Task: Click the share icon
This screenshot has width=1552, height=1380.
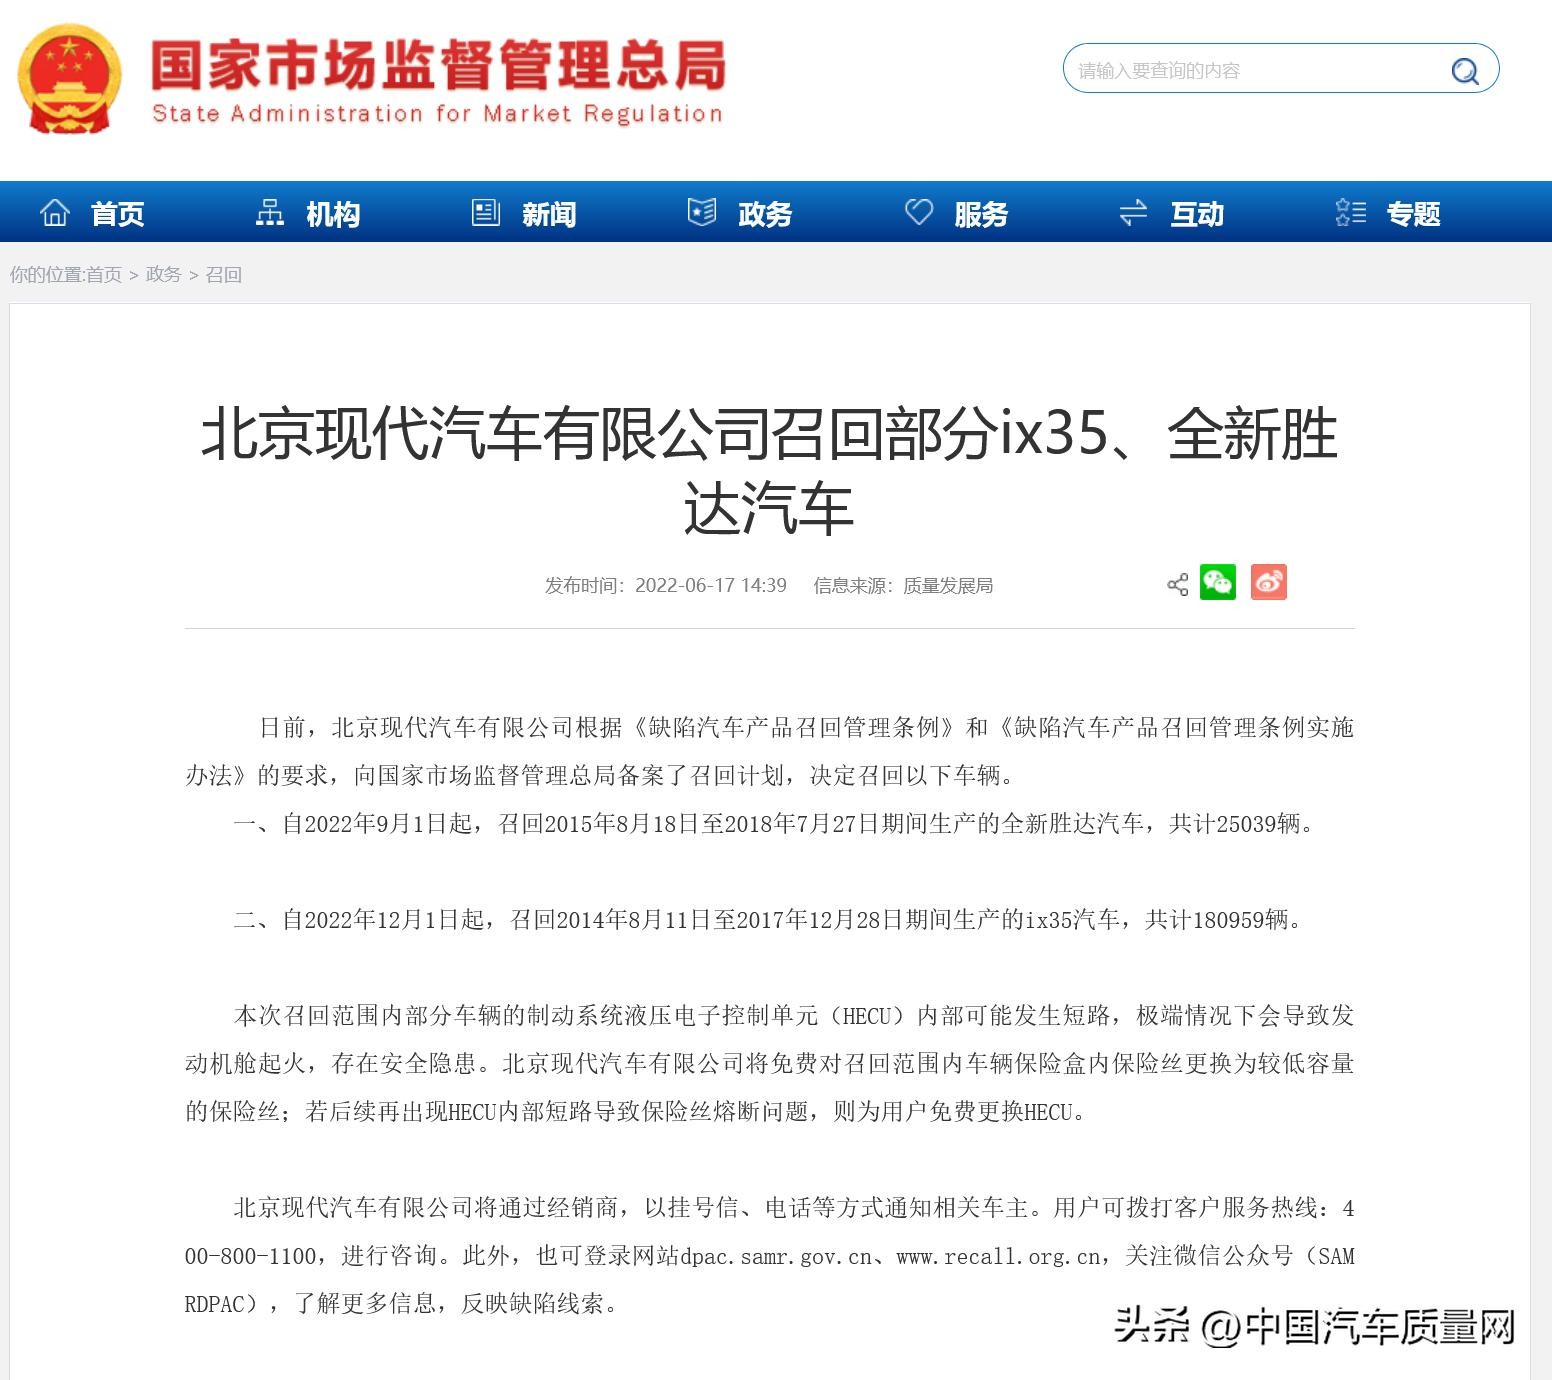Action: click(1177, 585)
